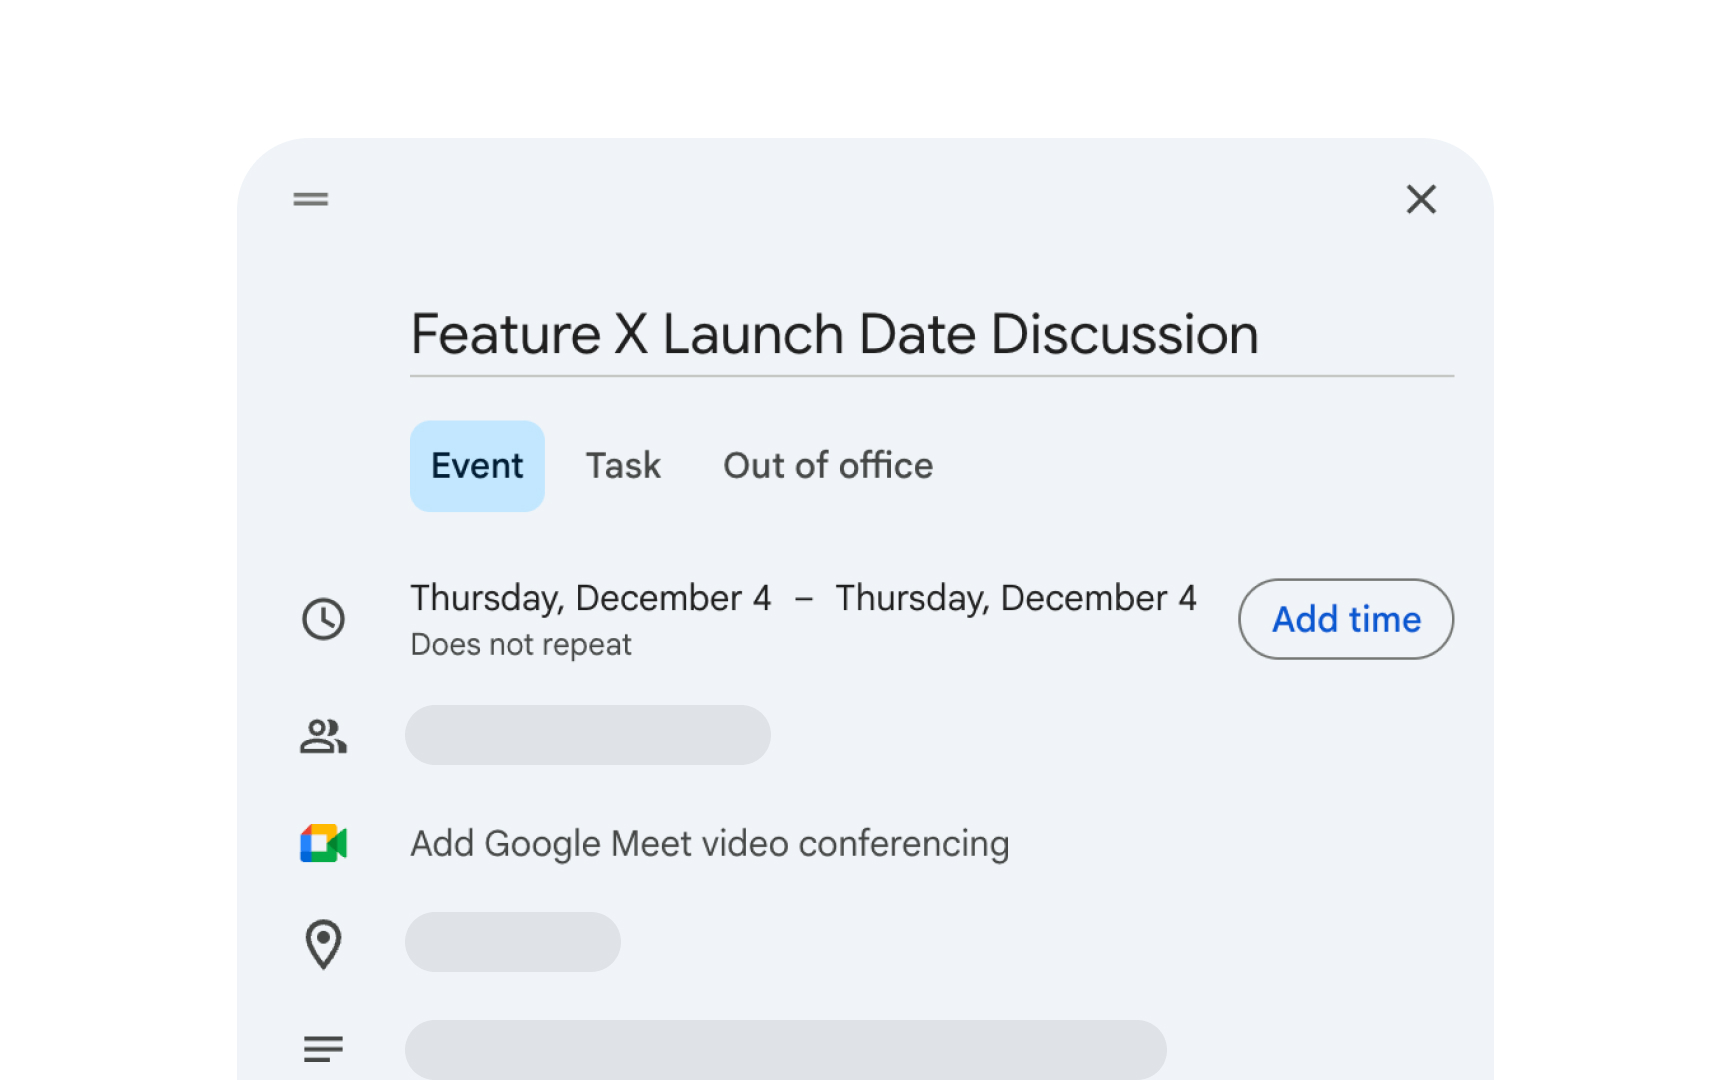Select the description lines icon
Image resolution: width=1728 pixels, height=1080 pixels.
pos(323,1049)
